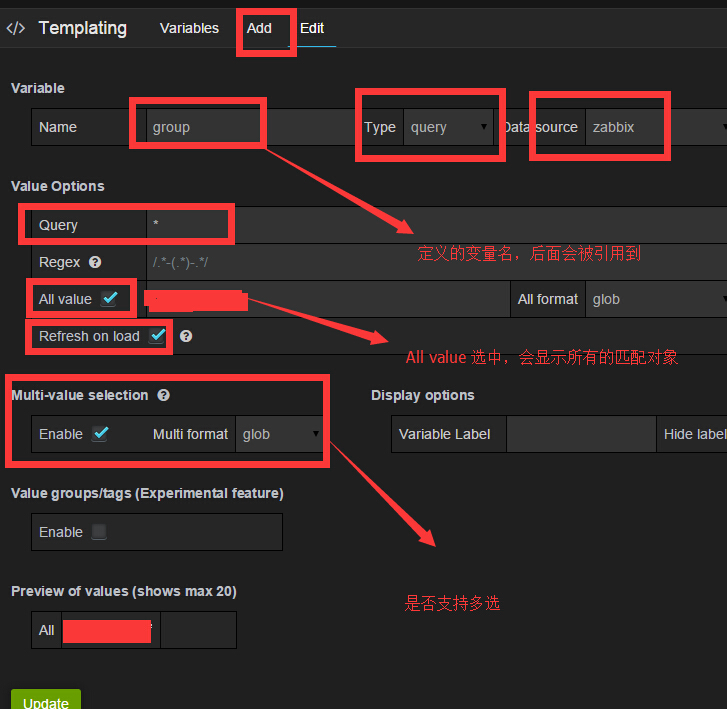Image resolution: width=727 pixels, height=709 pixels.
Task: Switch to the Add tab
Action: 259,28
